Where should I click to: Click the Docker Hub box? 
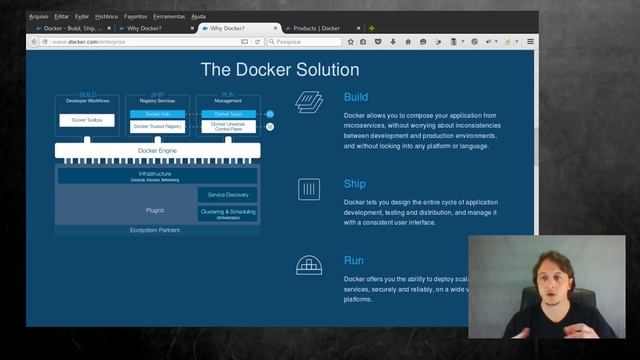point(158,114)
